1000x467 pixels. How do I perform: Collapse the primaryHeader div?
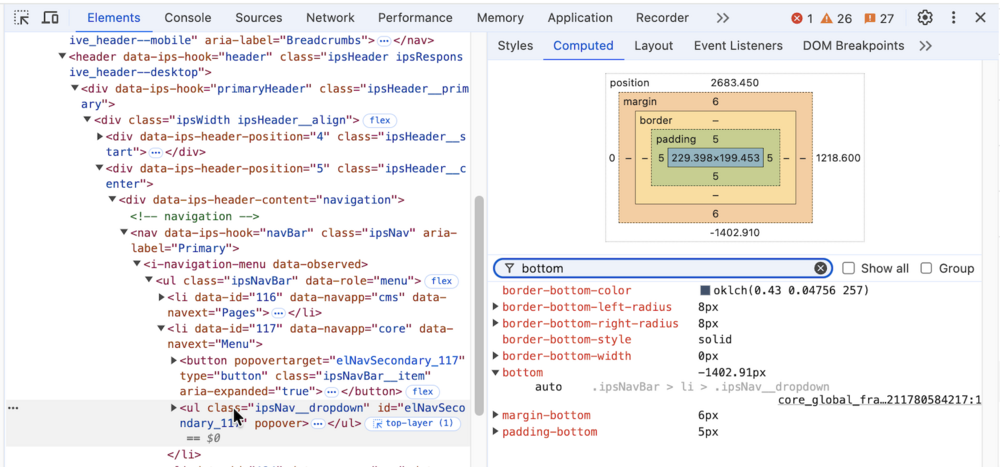point(75,89)
